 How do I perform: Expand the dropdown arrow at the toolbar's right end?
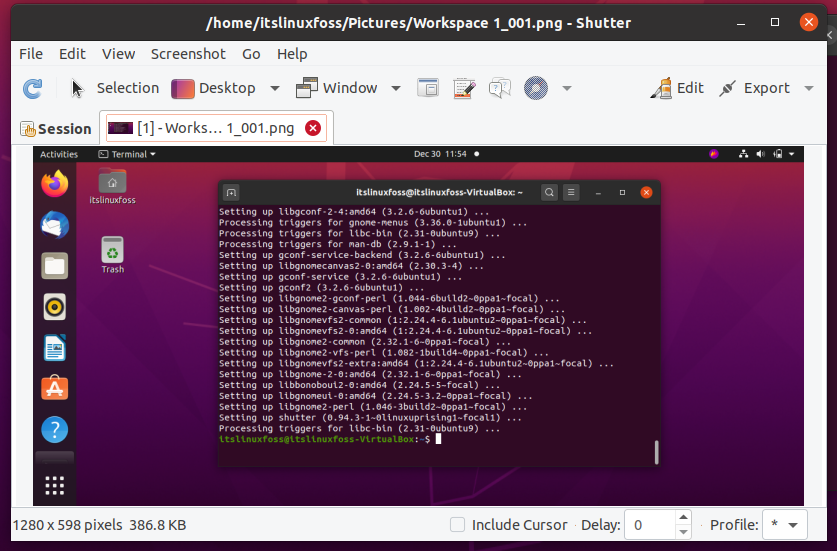pyautogui.click(x=809, y=88)
